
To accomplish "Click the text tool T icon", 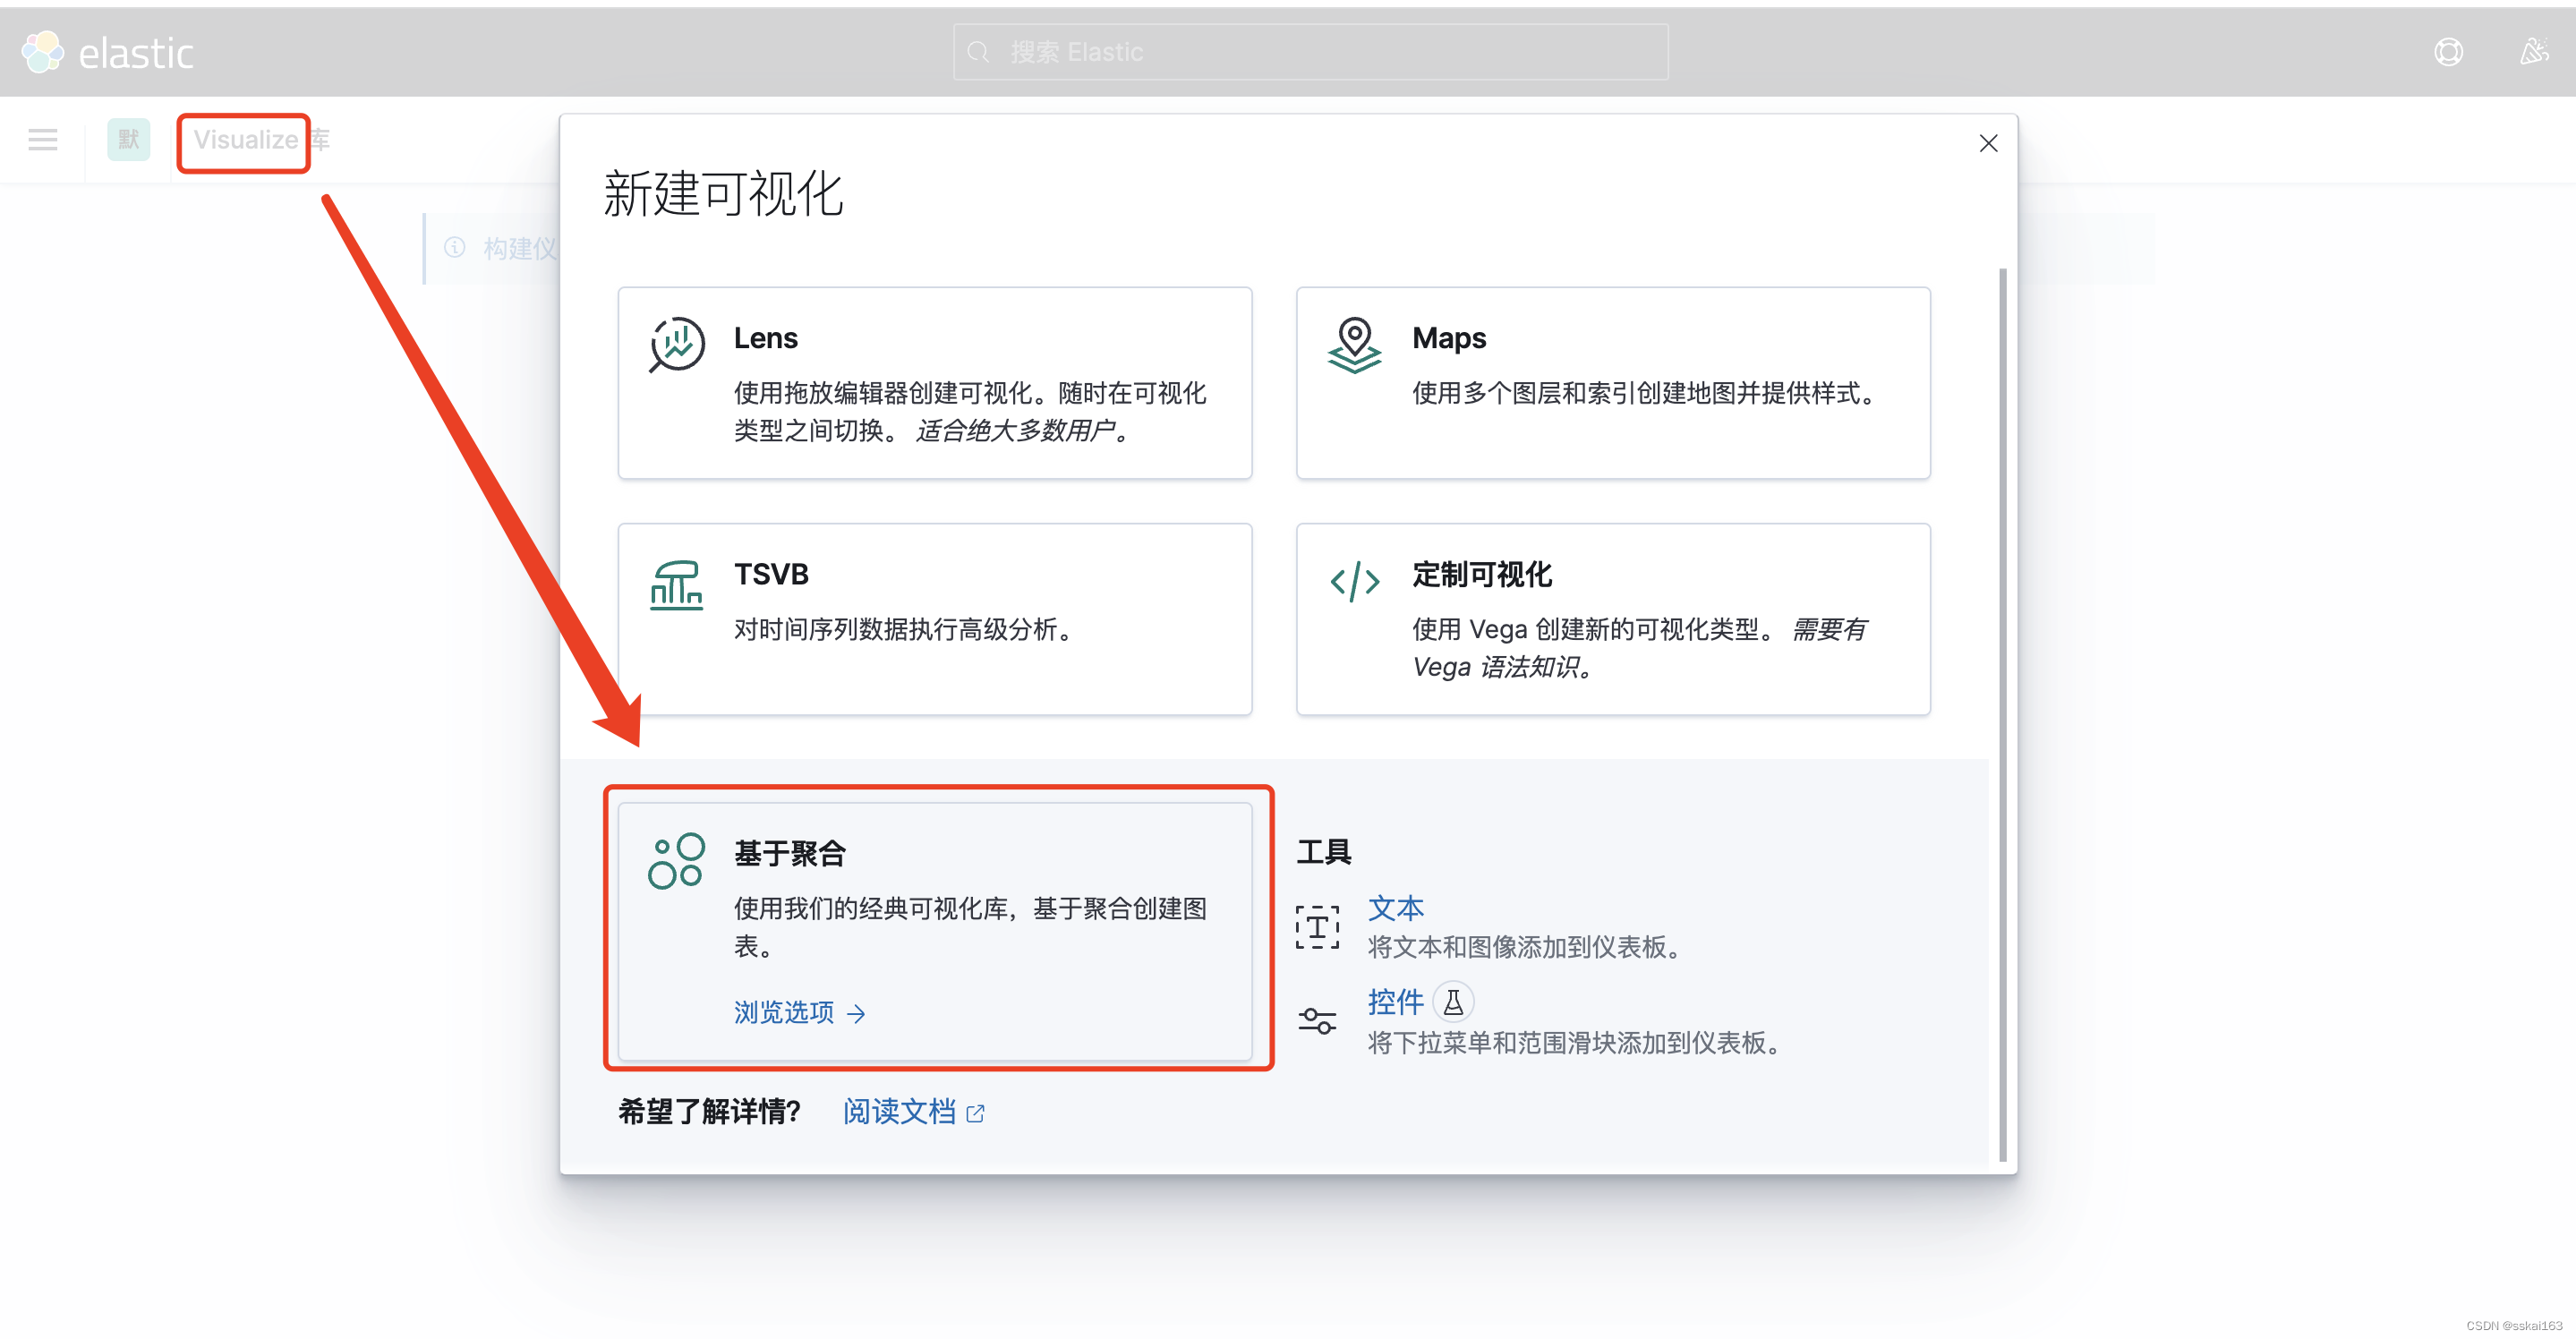I will [1317, 926].
